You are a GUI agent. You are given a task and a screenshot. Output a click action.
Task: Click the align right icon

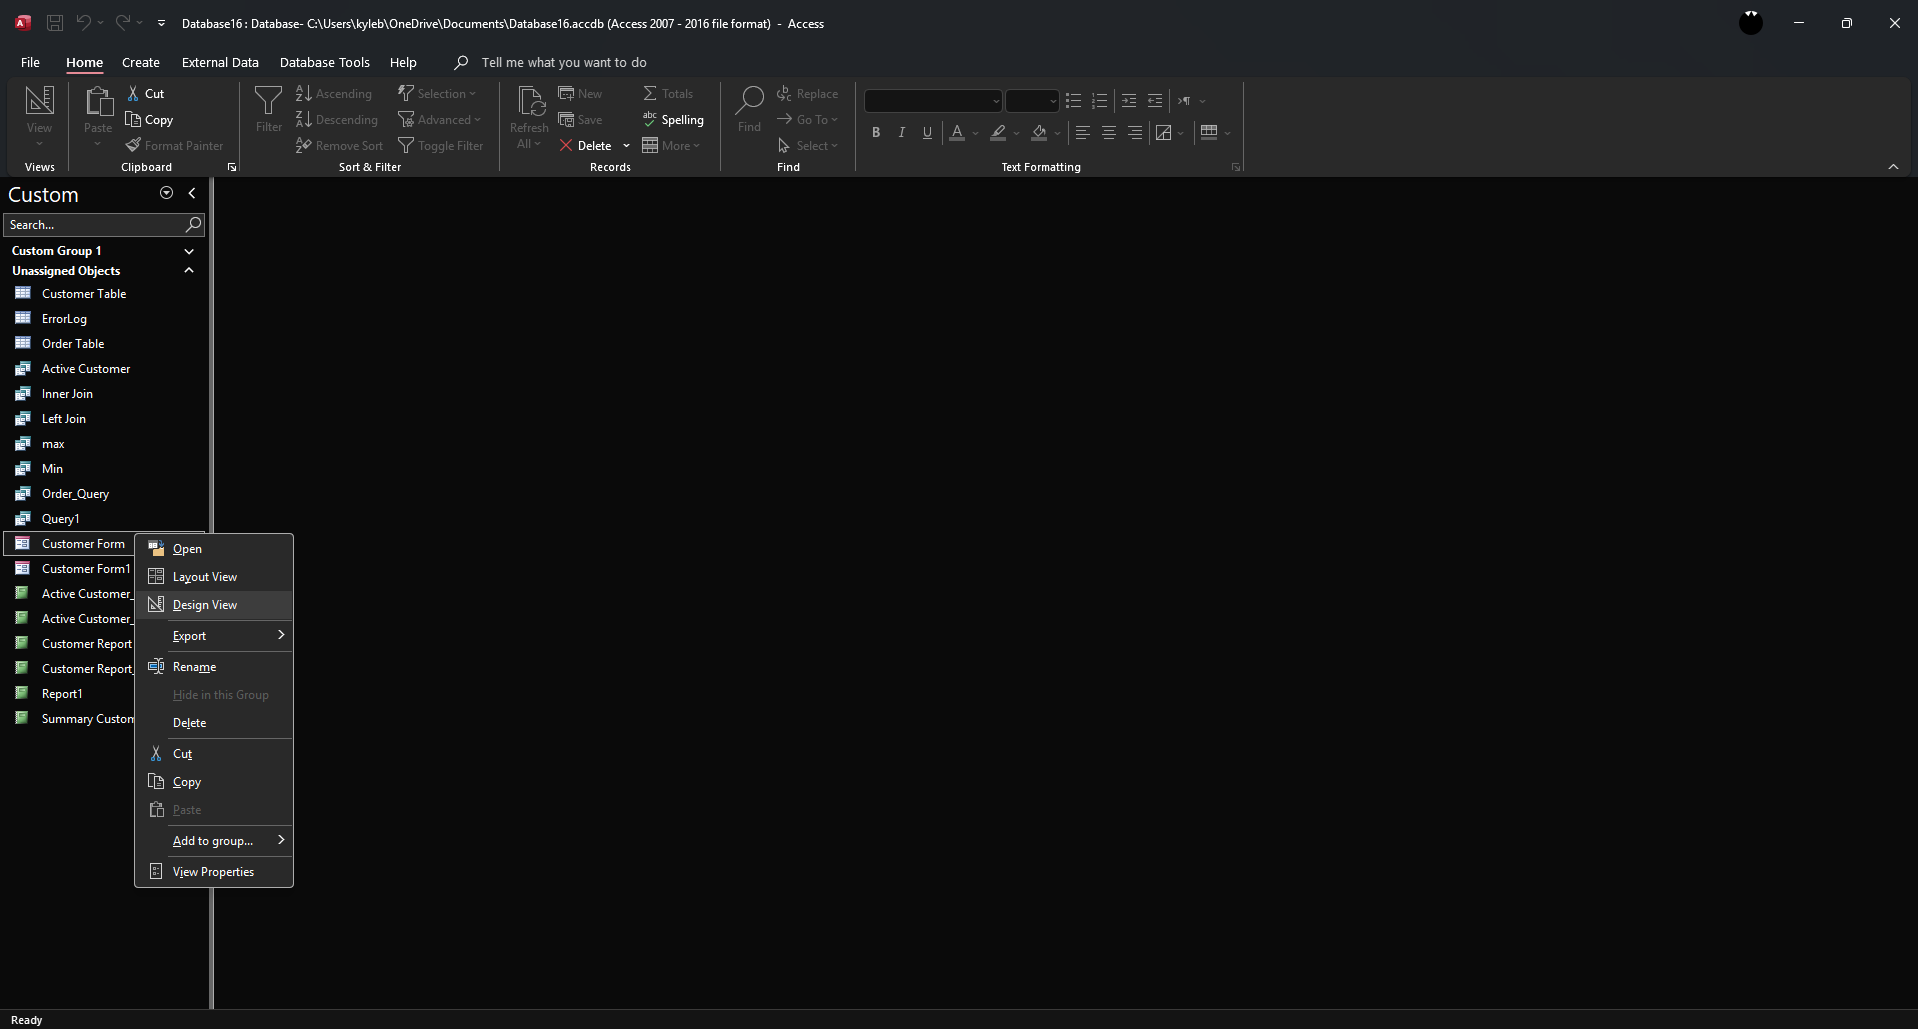(1134, 132)
